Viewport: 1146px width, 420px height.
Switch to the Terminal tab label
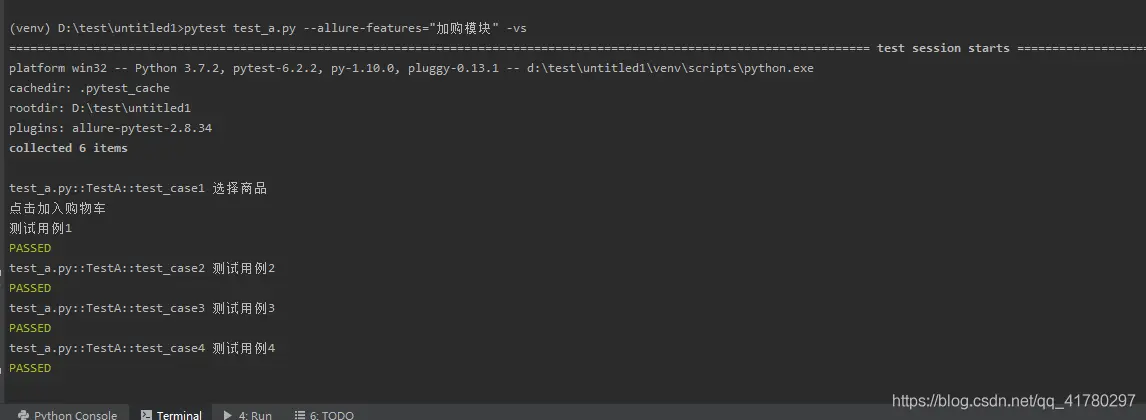(179, 415)
